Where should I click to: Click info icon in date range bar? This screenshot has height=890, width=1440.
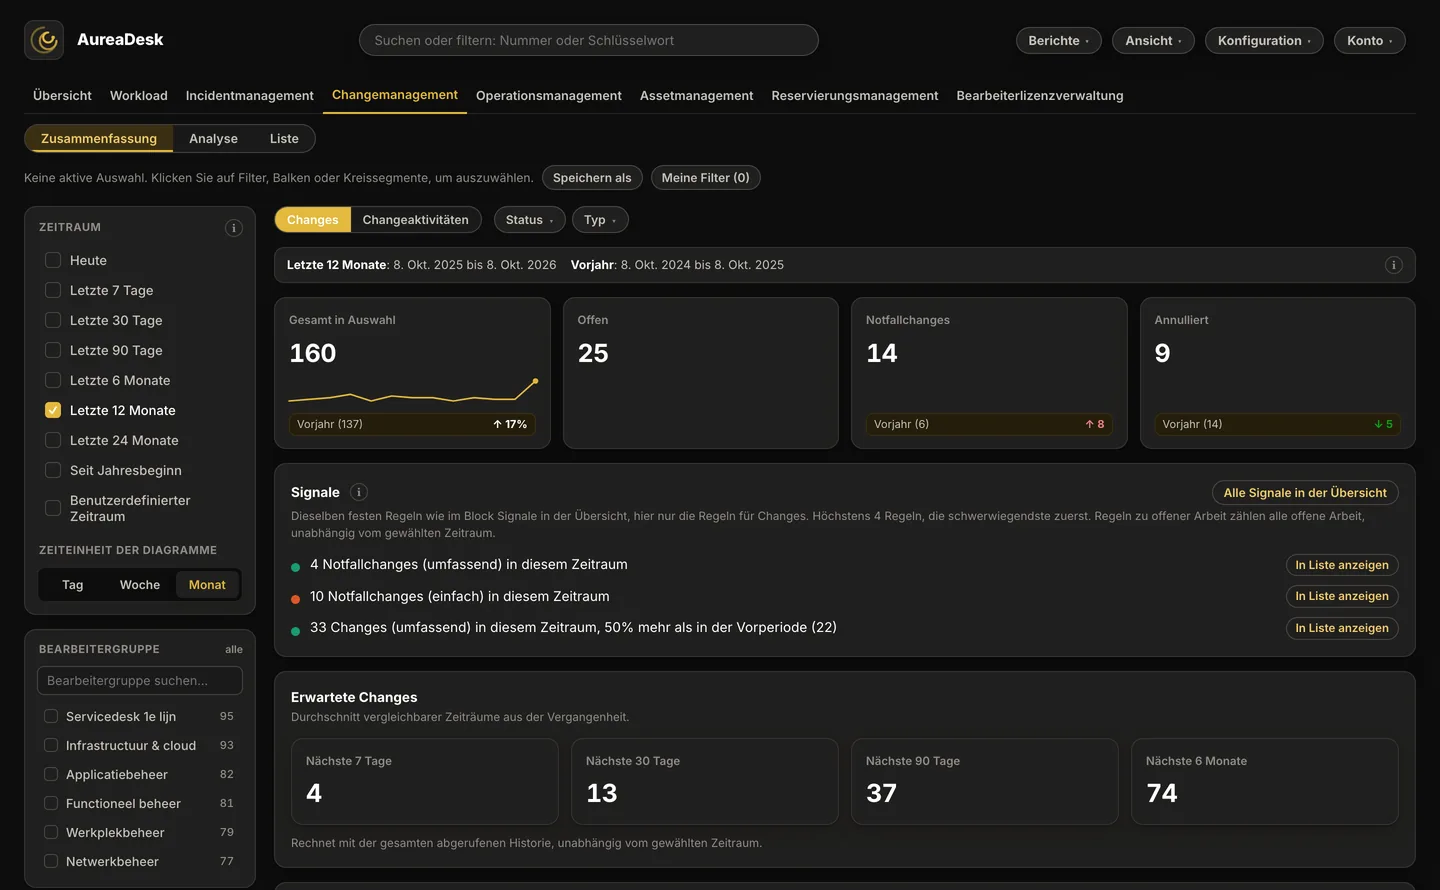(1394, 265)
